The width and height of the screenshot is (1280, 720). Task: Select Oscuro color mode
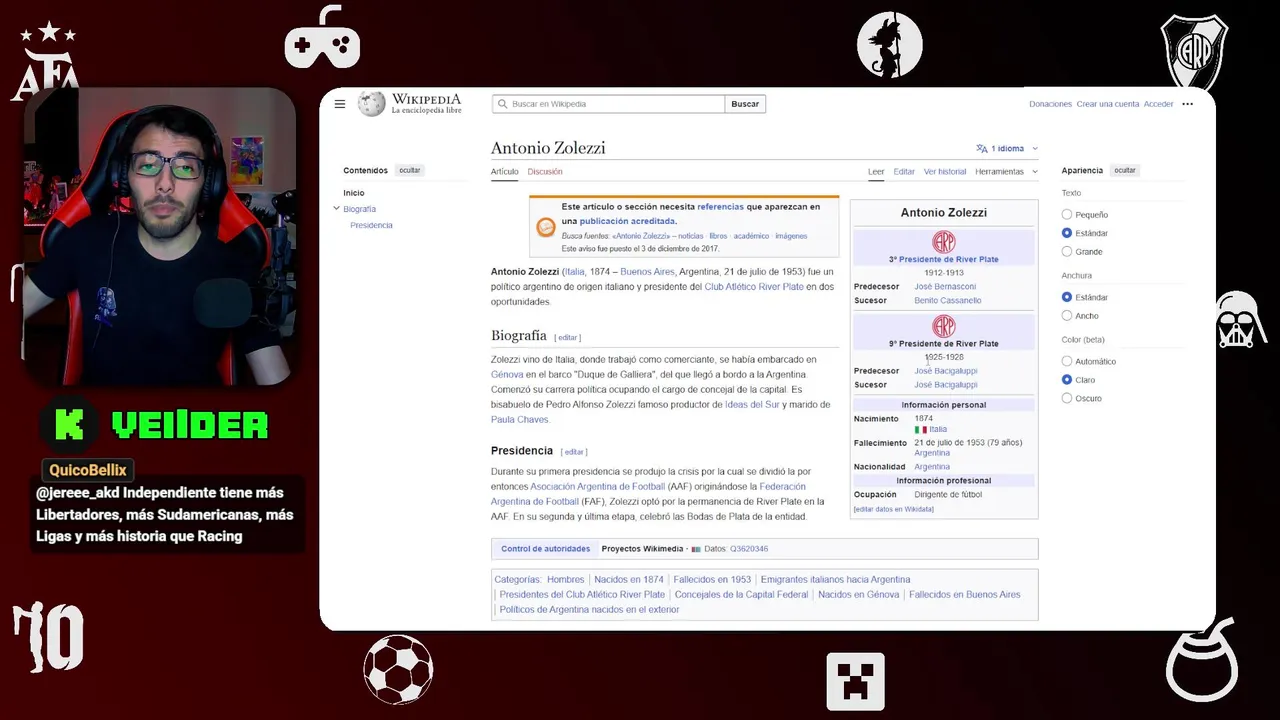(x=1067, y=398)
